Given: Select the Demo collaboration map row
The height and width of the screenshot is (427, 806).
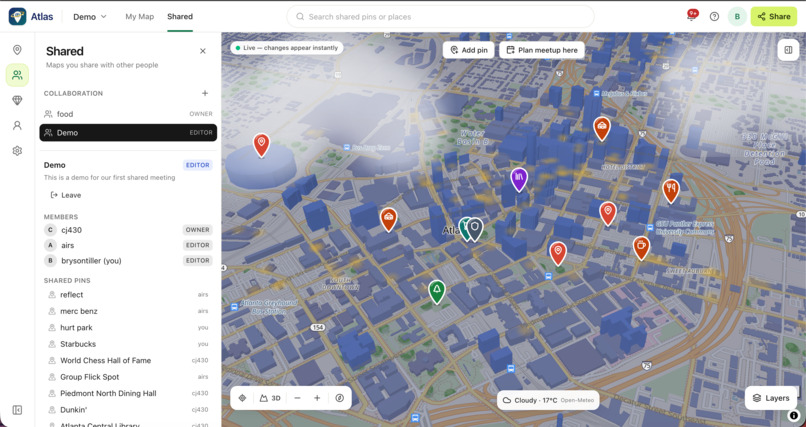Looking at the screenshot, I should pyautogui.click(x=128, y=133).
